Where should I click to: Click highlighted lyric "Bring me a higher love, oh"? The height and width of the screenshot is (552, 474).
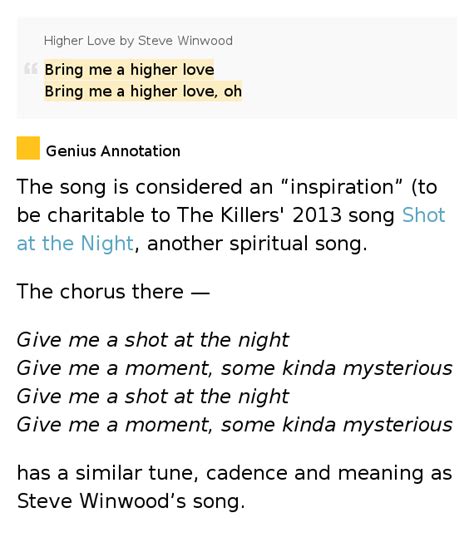coord(143,91)
